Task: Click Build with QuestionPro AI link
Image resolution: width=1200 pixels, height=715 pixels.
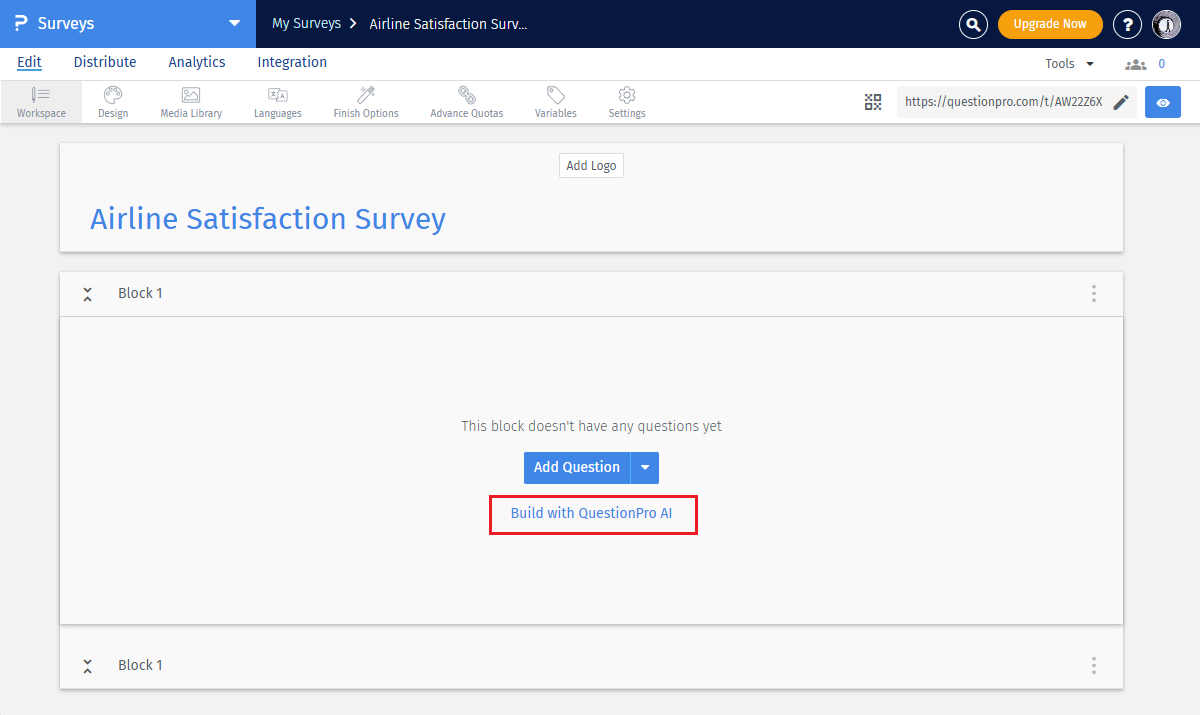Action: point(592,514)
